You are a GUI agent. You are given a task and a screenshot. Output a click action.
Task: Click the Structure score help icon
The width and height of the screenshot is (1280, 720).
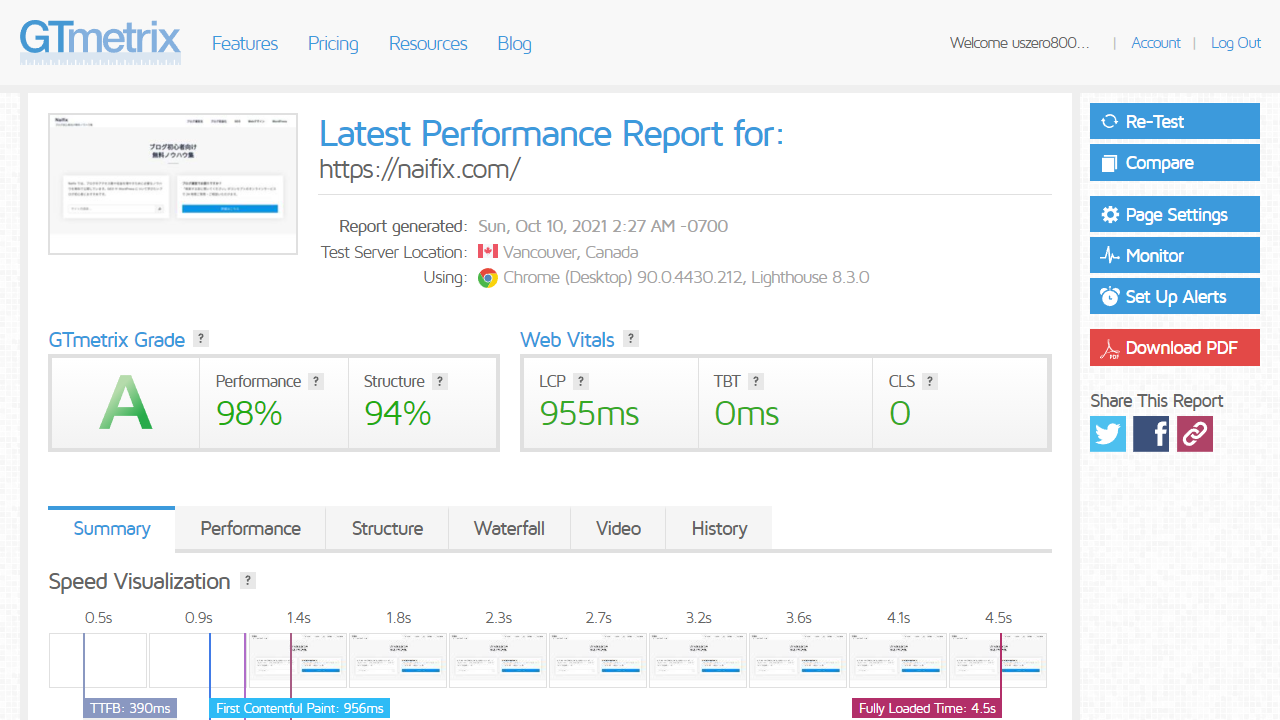click(x=440, y=381)
